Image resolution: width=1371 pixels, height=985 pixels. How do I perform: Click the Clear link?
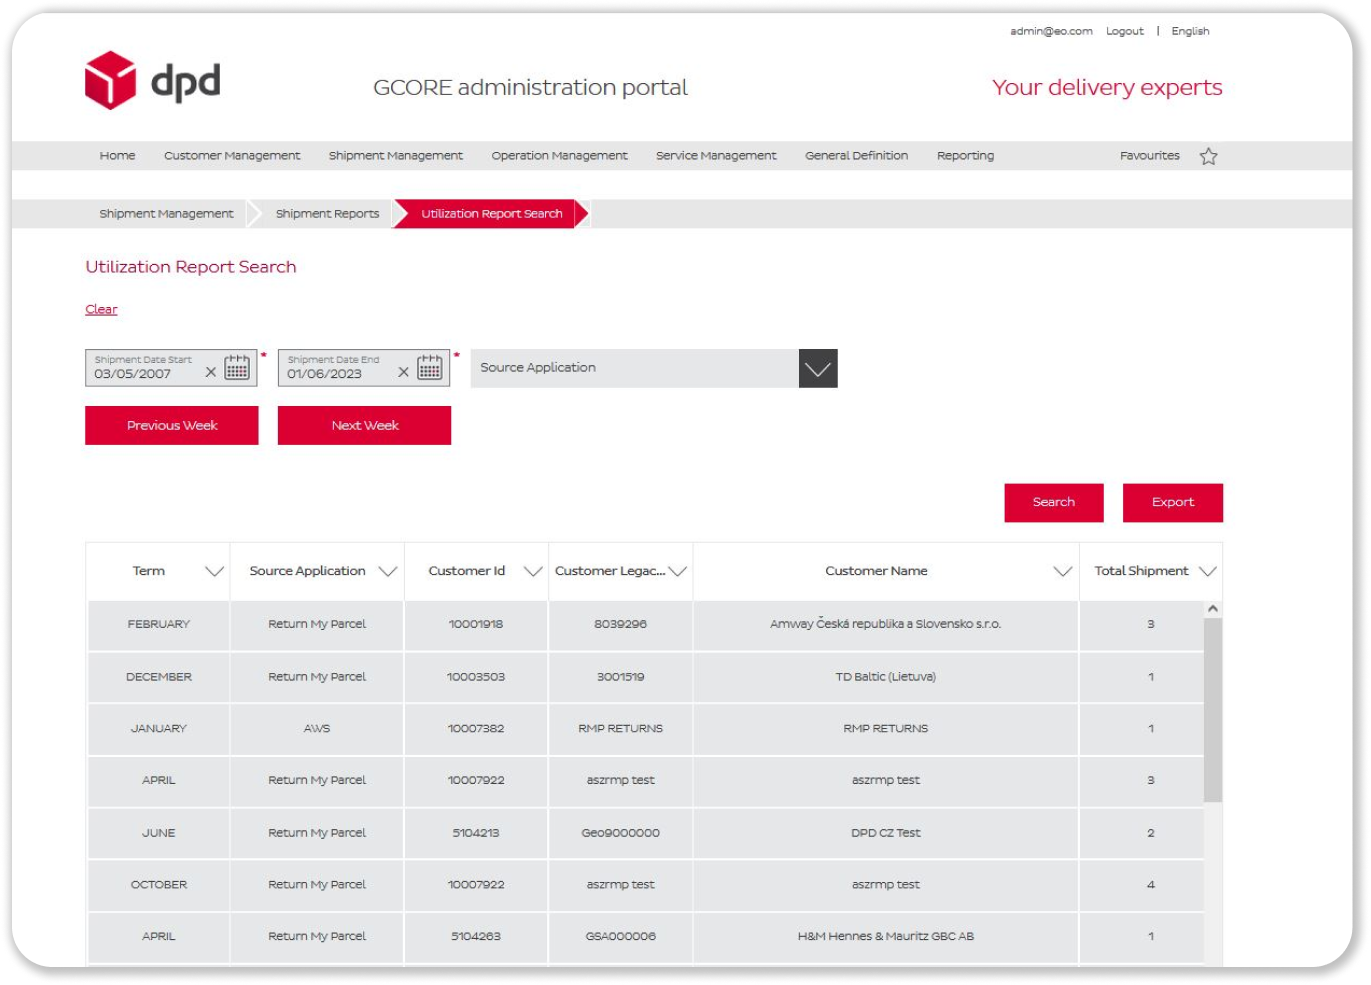(100, 309)
